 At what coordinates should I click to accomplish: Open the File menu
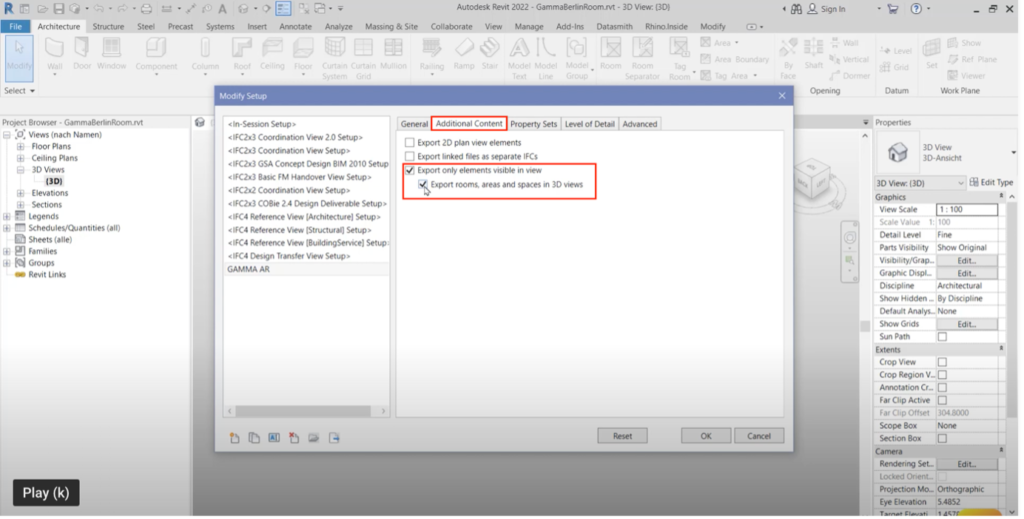tap(15, 27)
